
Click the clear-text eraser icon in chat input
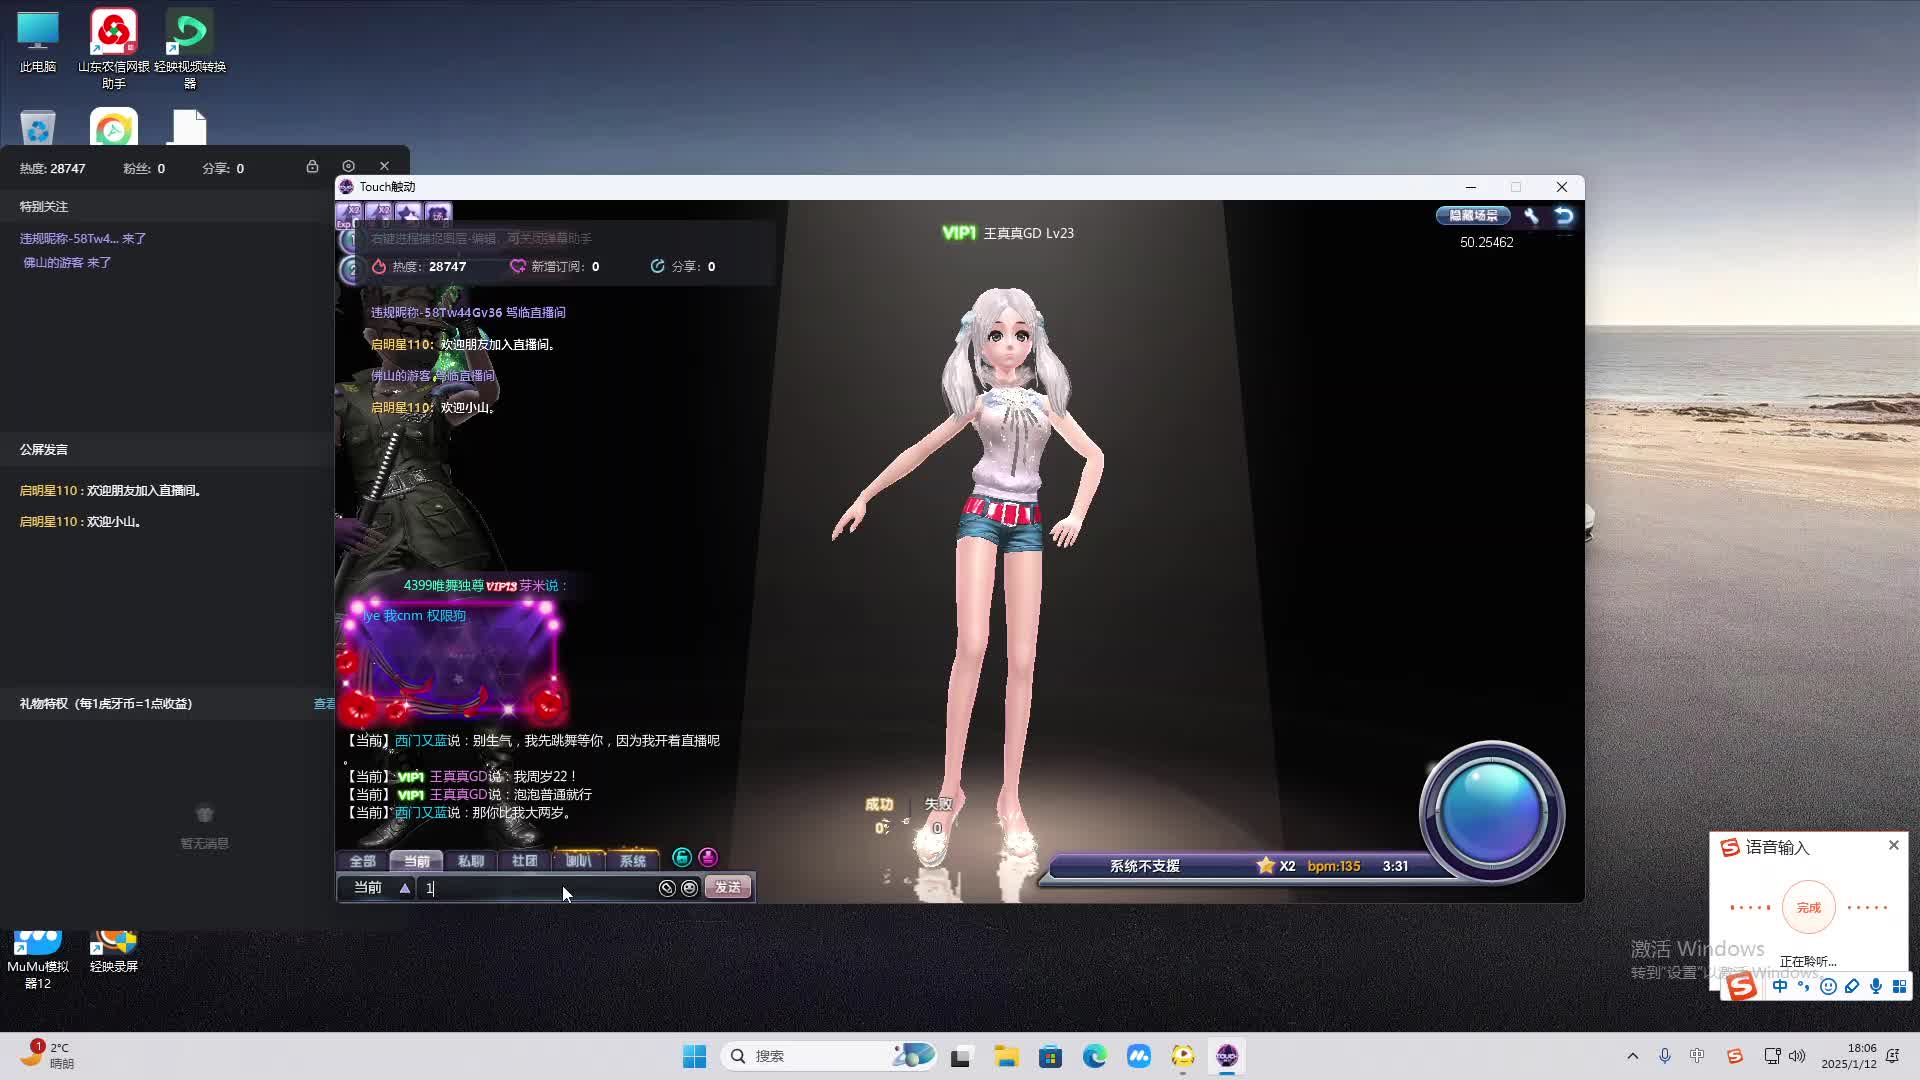(x=667, y=888)
